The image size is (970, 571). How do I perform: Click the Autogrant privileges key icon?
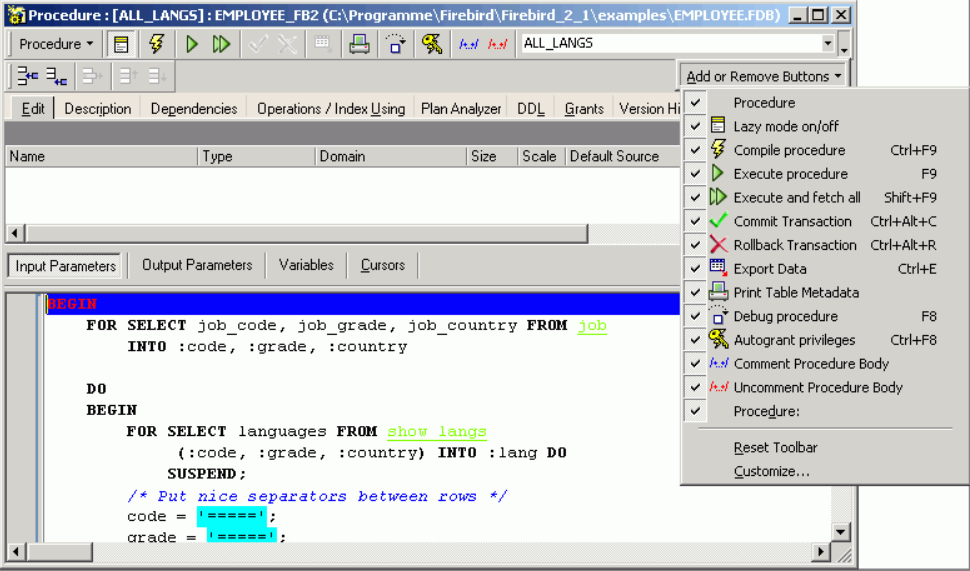(x=432, y=44)
